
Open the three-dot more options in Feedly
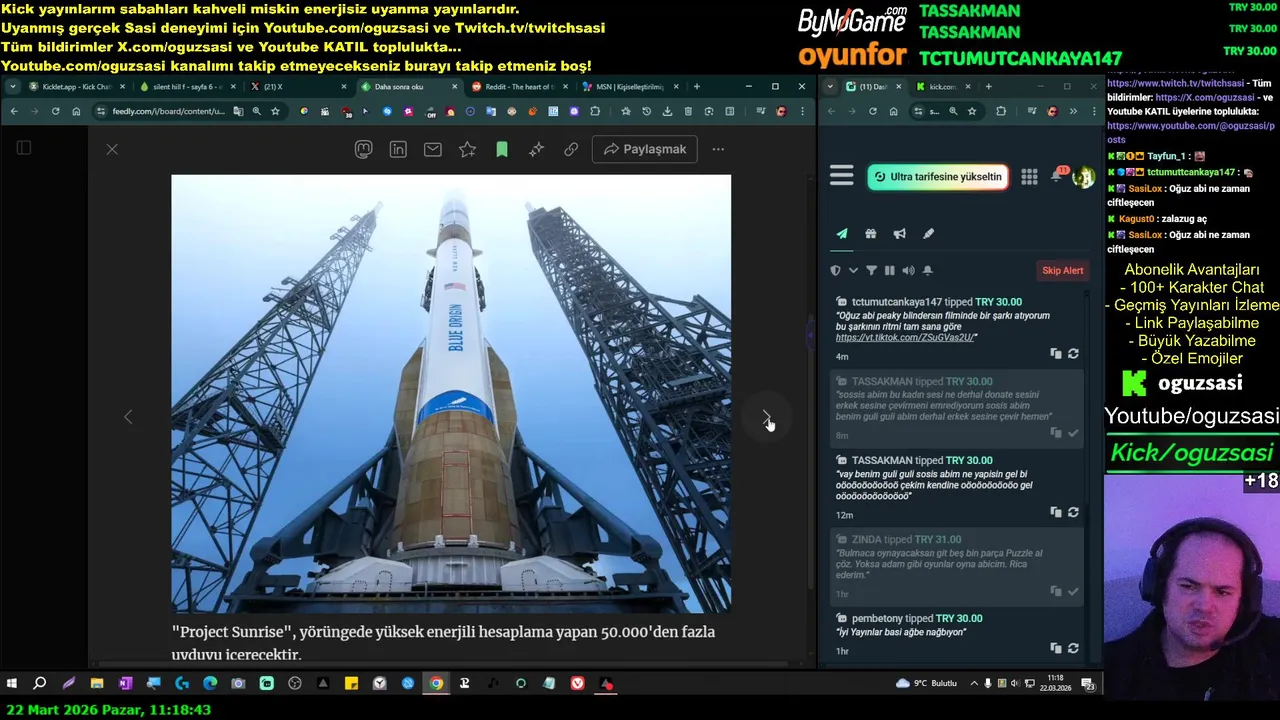coord(718,149)
